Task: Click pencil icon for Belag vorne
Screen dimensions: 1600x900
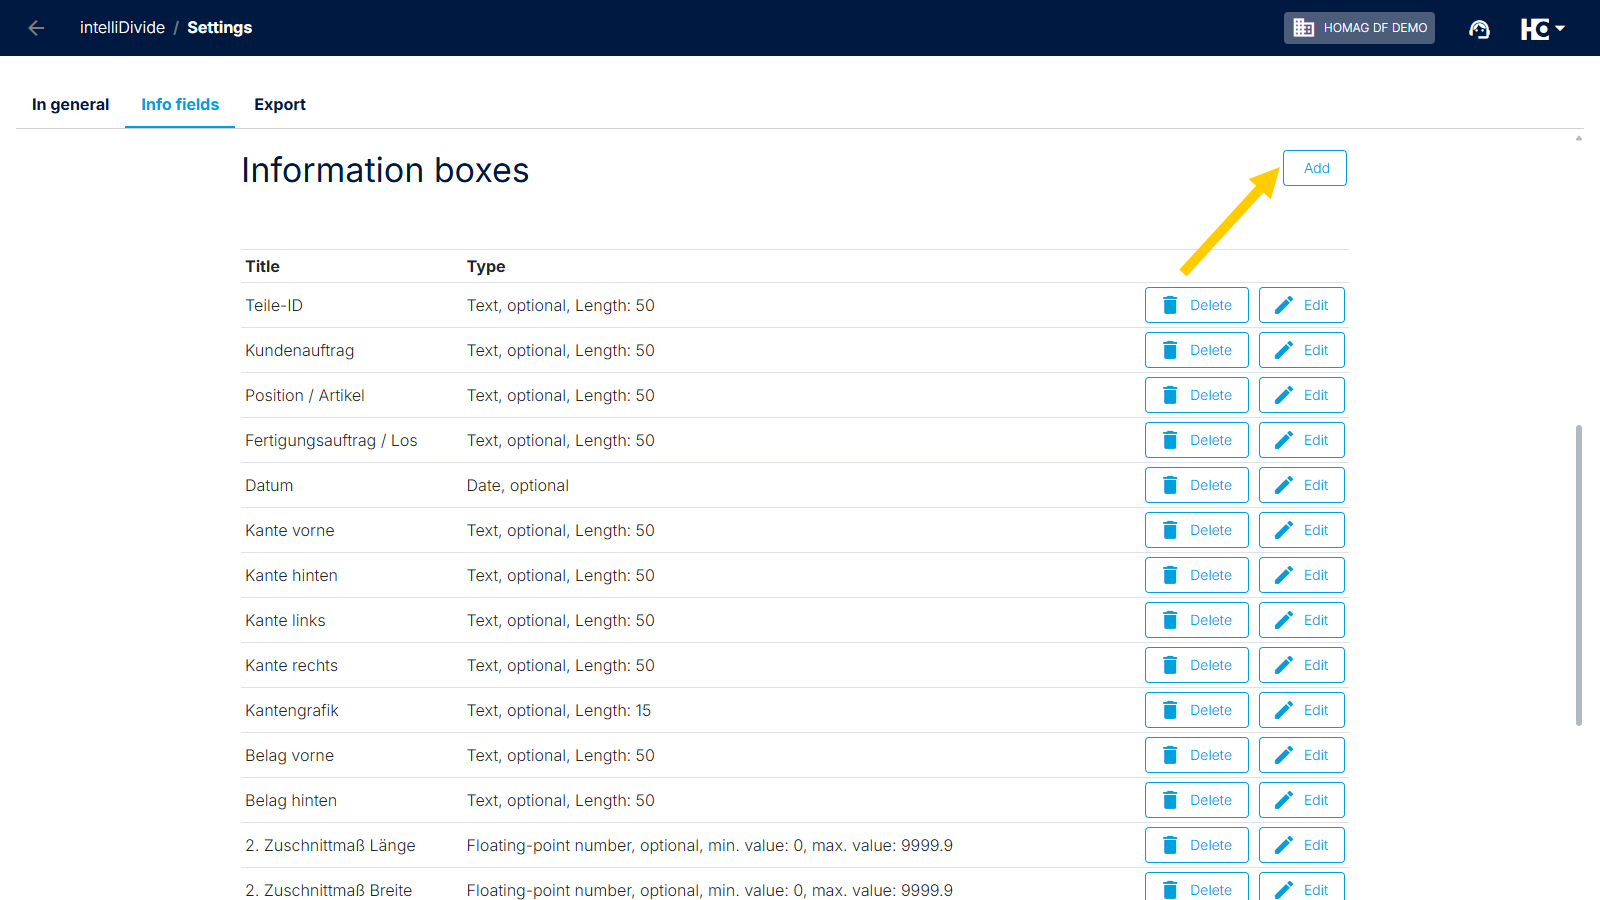Action: (1284, 755)
